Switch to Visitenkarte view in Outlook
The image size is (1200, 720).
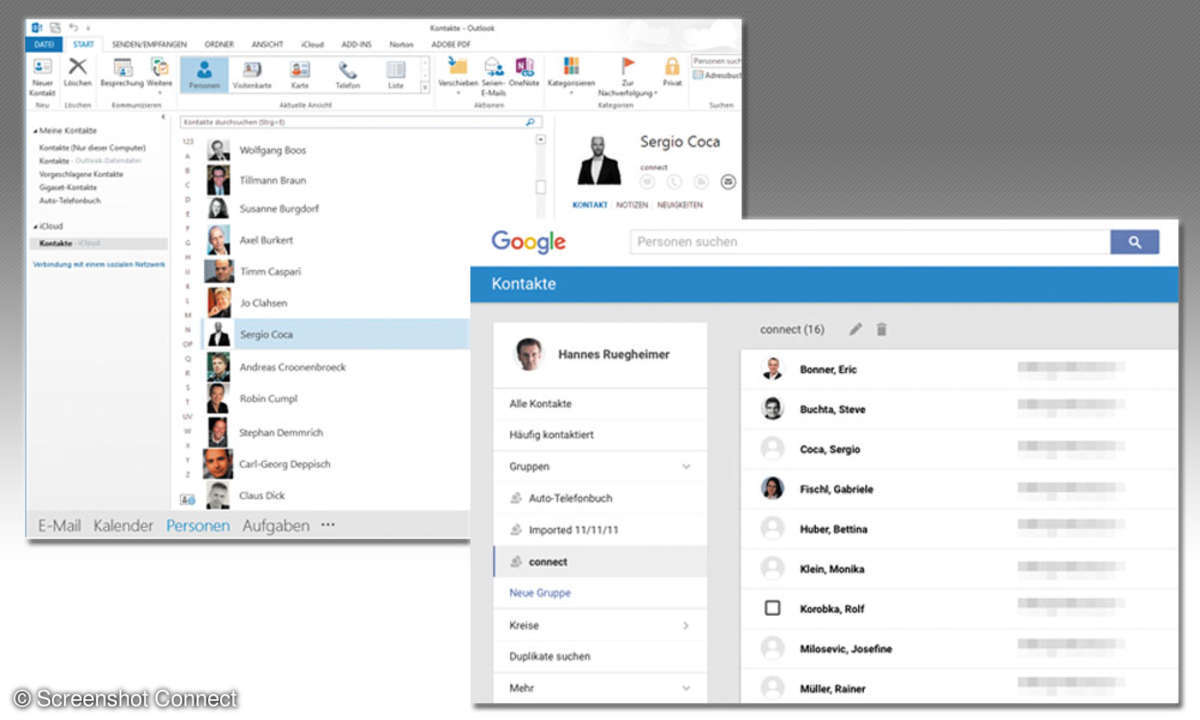252,70
